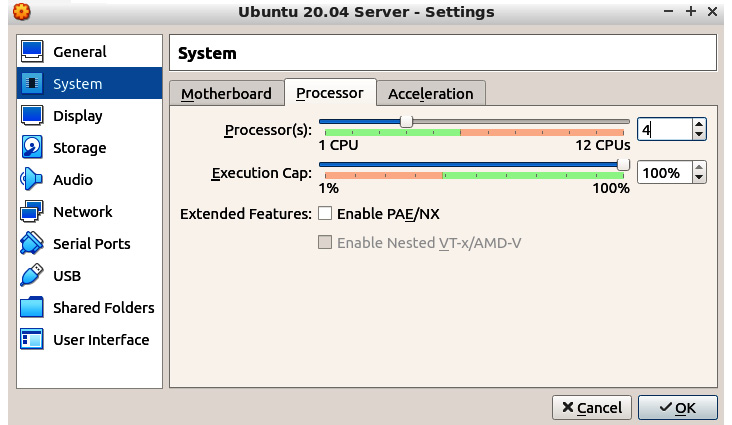Open Network settings icon
732x425 pixels.
click(32, 212)
